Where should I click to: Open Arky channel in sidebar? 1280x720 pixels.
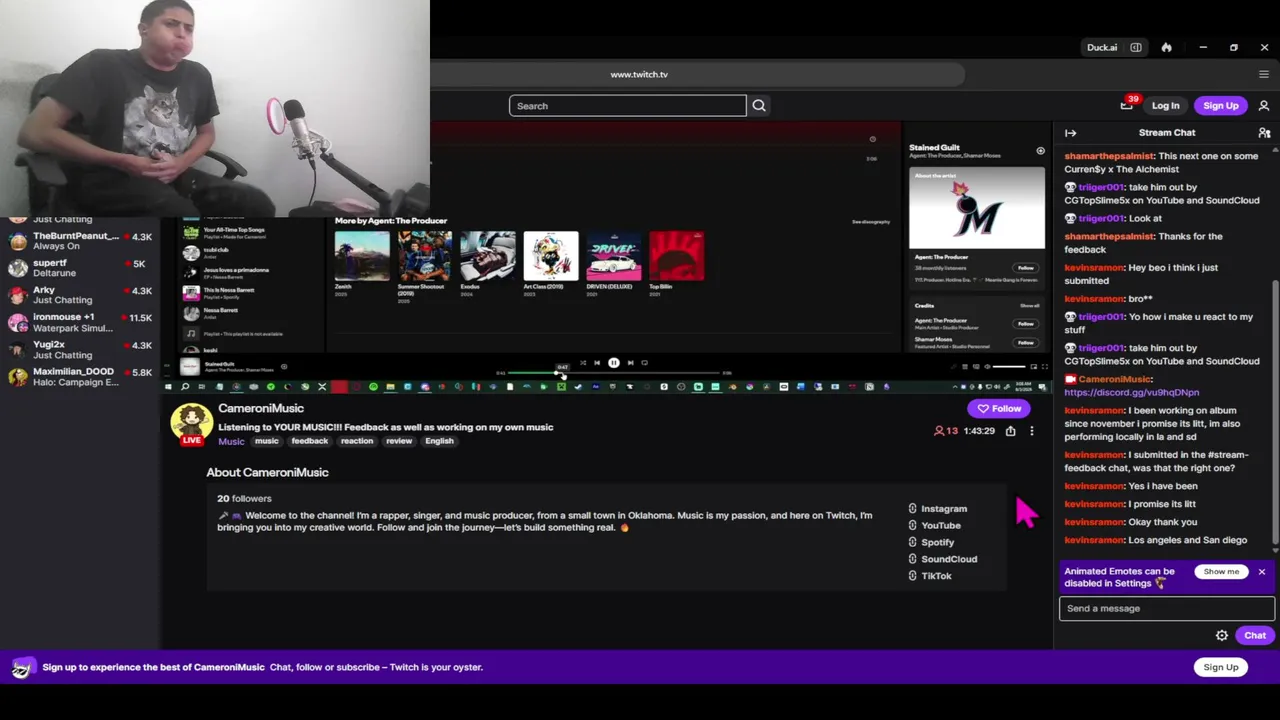pos(80,295)
